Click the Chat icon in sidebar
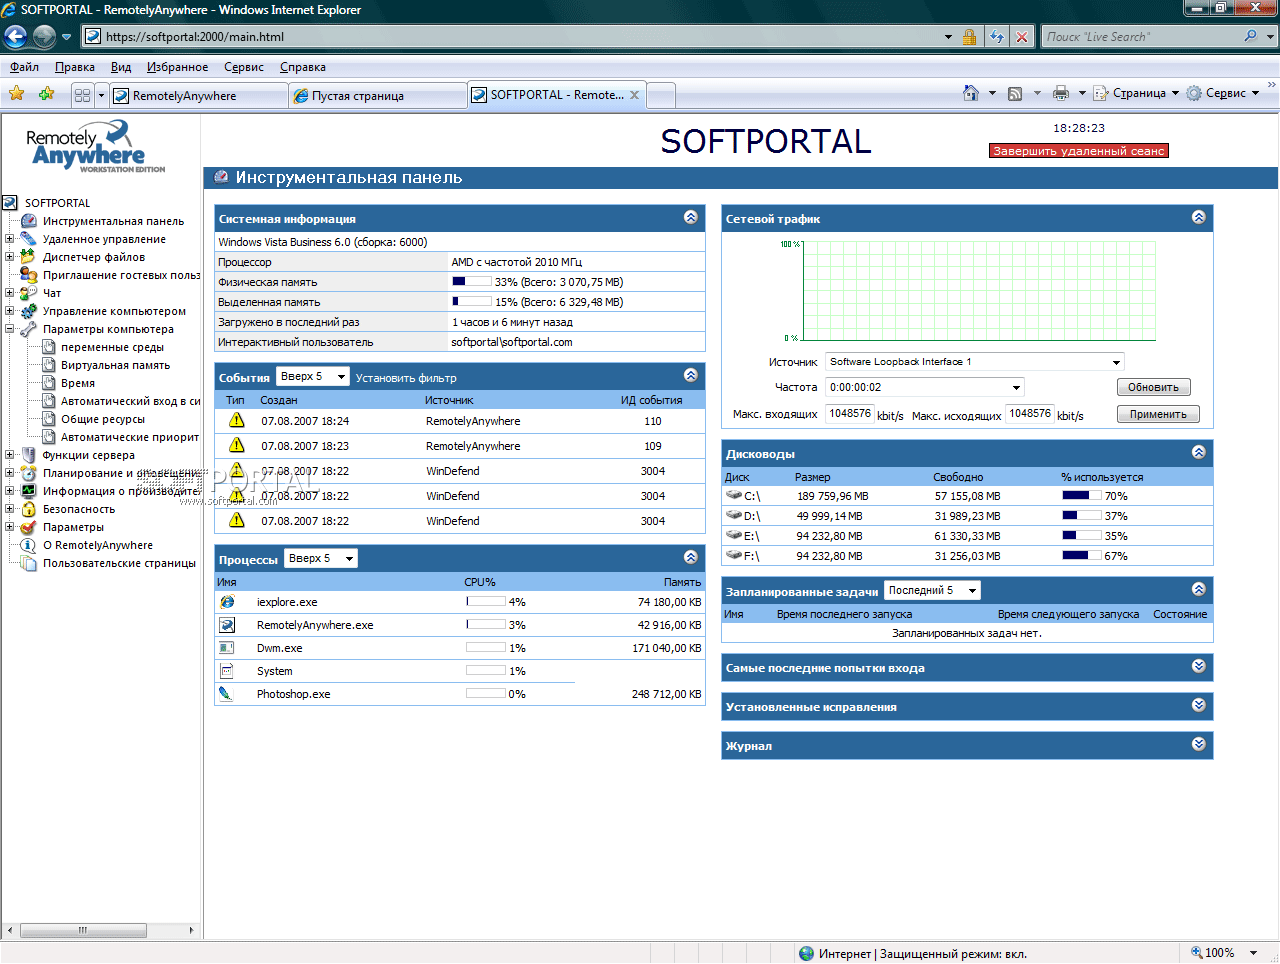This screenshot has height=964, width=1280. [28, 293]
